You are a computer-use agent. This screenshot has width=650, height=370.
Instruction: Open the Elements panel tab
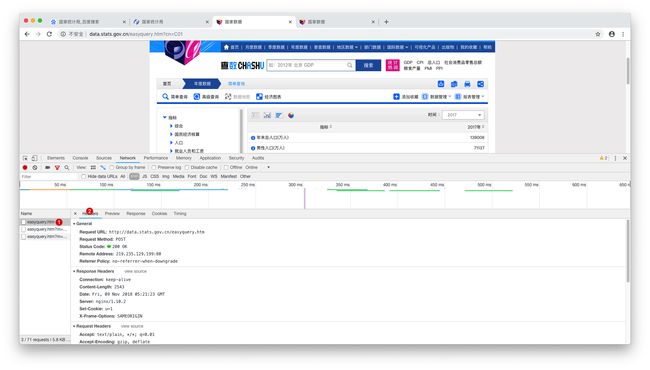click(56, 158)
